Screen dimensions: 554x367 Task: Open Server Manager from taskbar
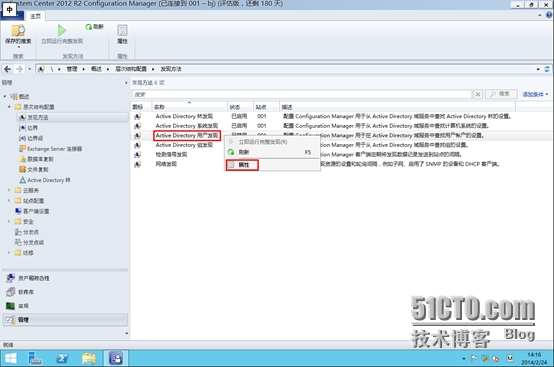[35, 359]
